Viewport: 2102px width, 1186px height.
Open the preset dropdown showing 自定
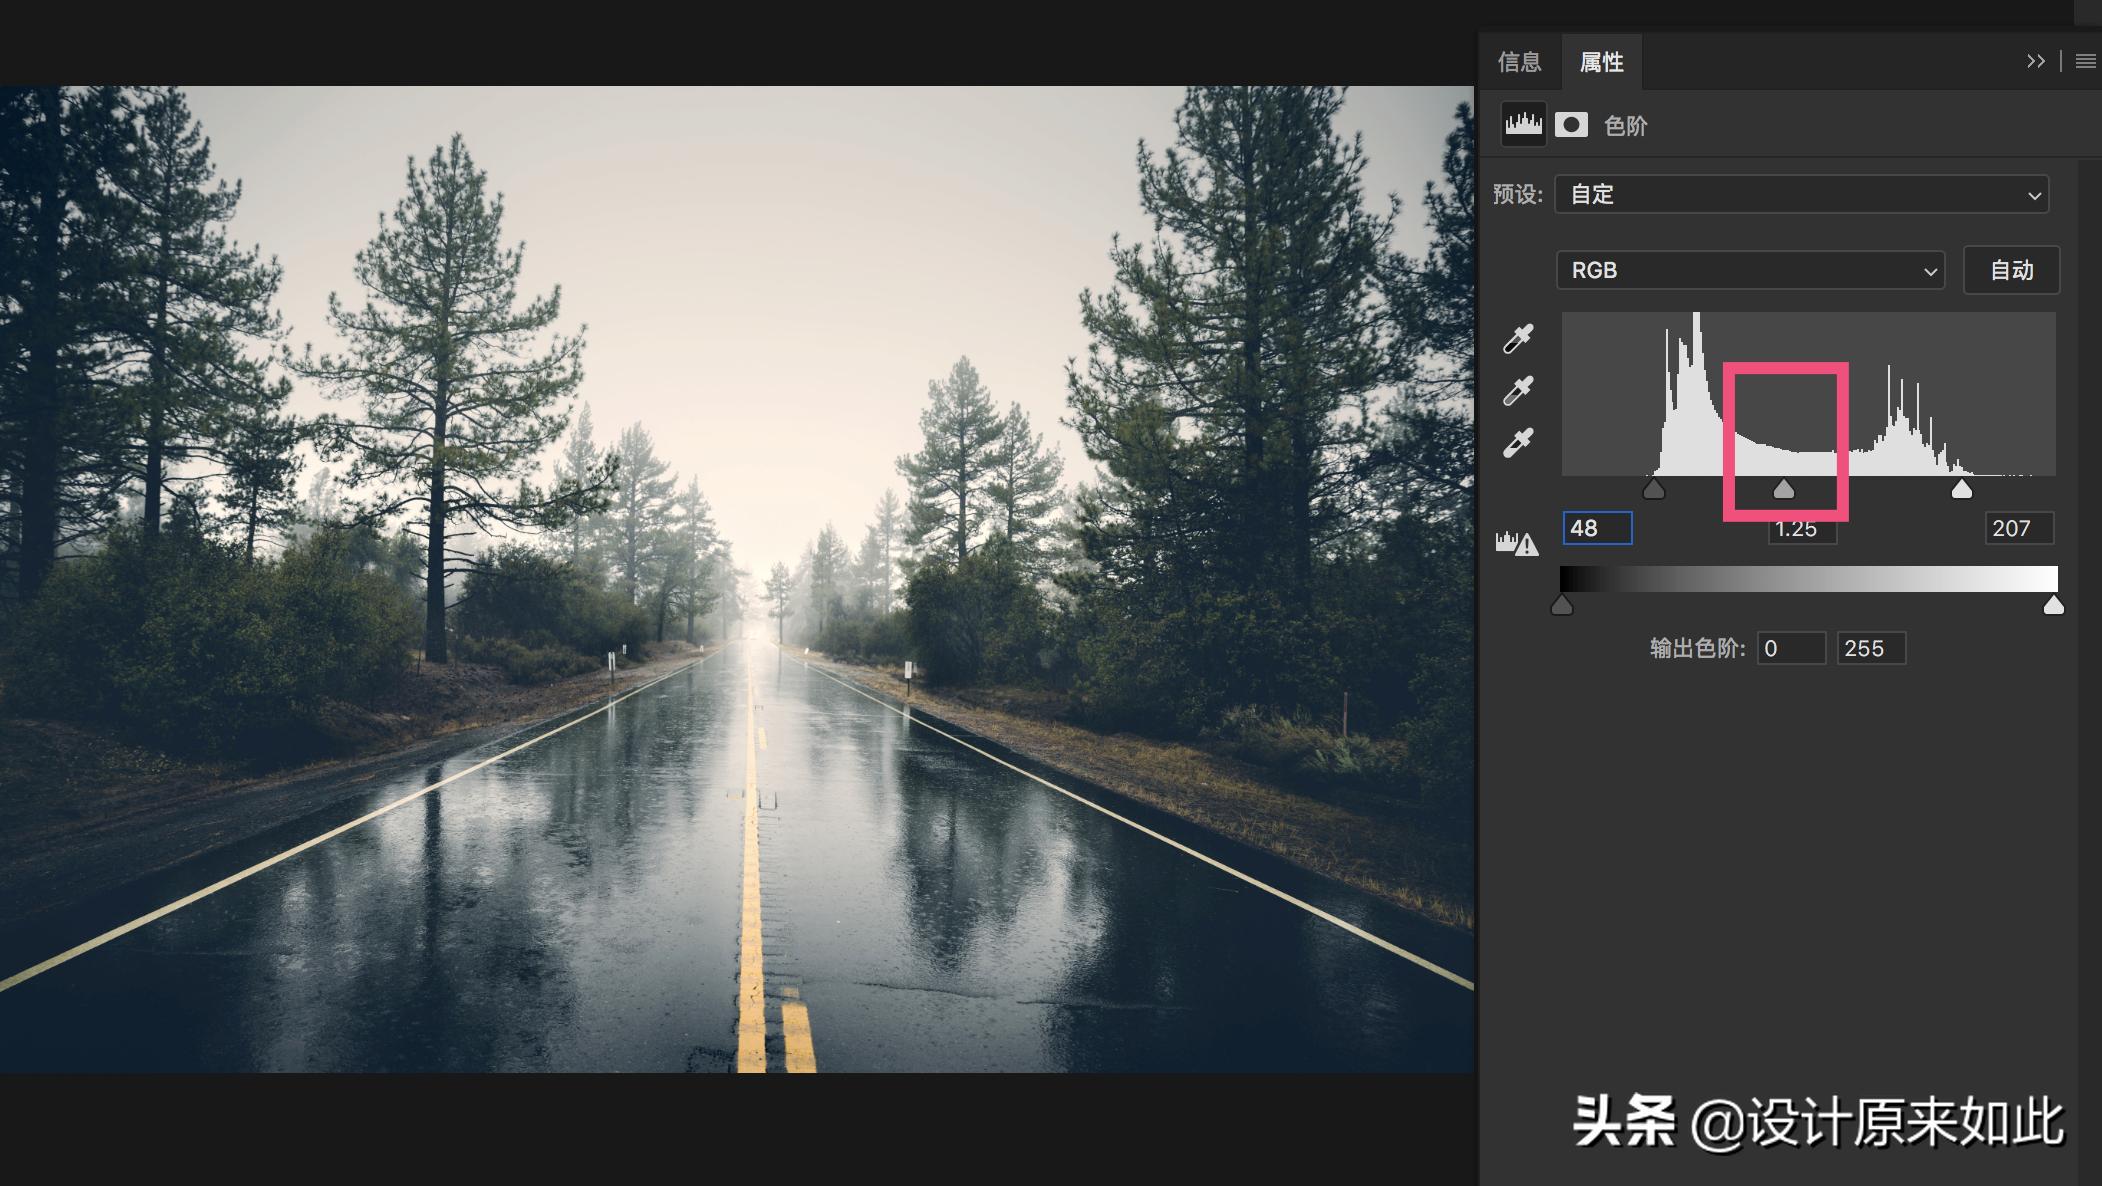coord(1801,194)
